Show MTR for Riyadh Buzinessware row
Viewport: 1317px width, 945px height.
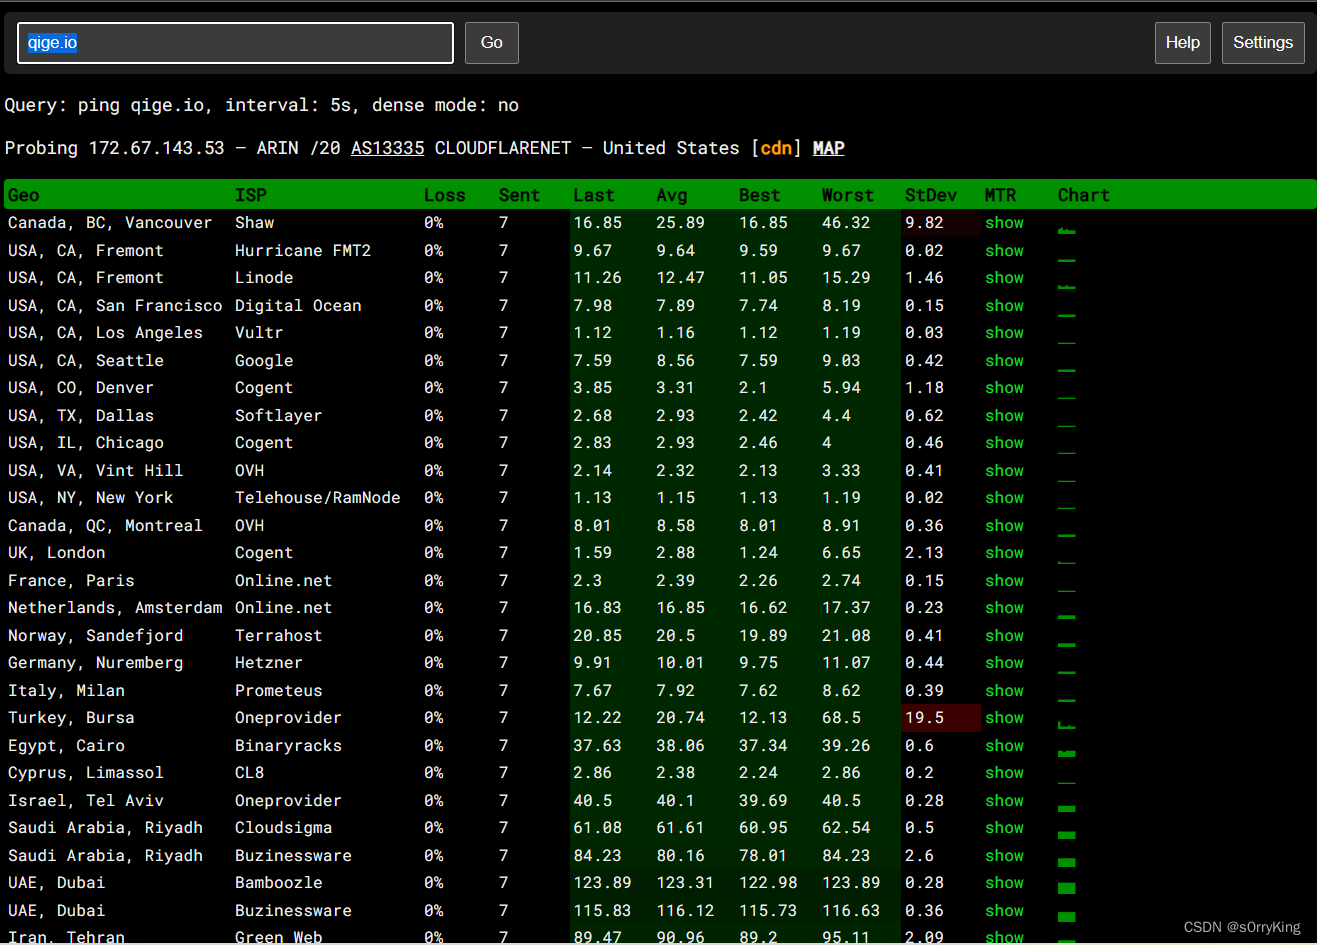pos(1004,856)
